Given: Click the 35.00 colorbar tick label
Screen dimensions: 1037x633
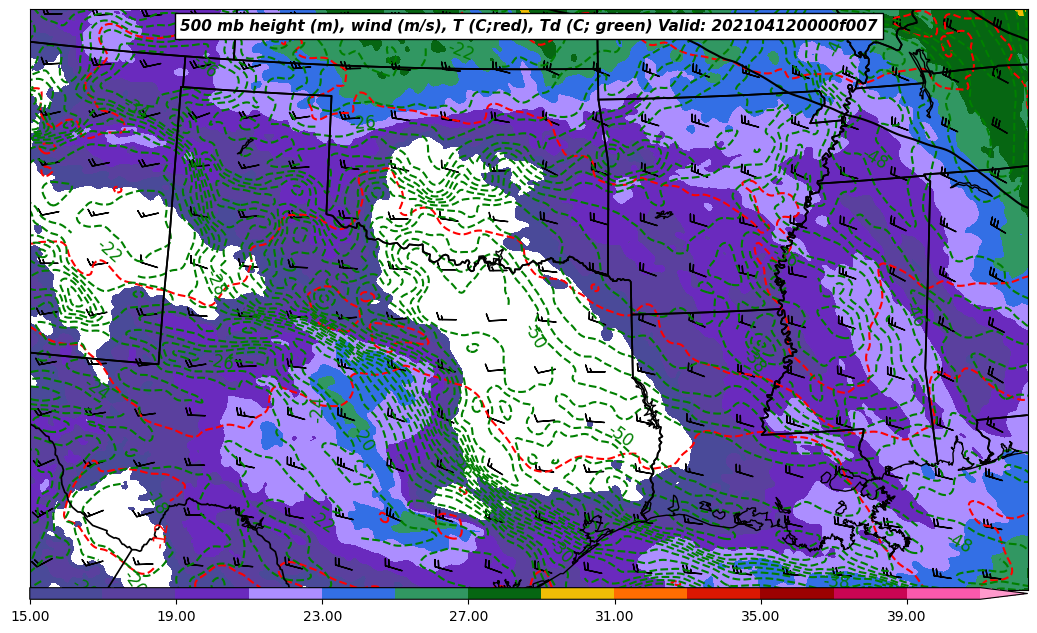Looking at the screenshot, I should click(760, 617).
